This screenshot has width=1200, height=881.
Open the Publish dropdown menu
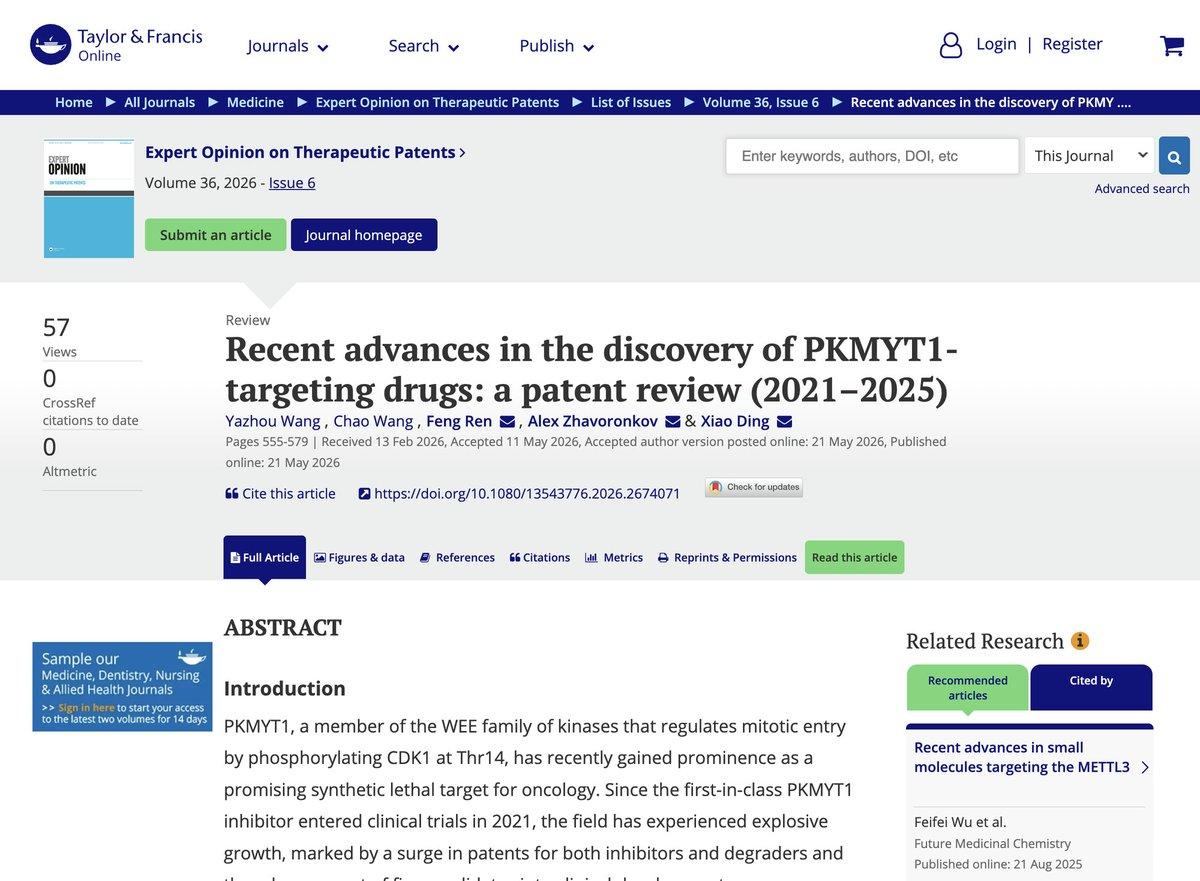click(557, 46)
